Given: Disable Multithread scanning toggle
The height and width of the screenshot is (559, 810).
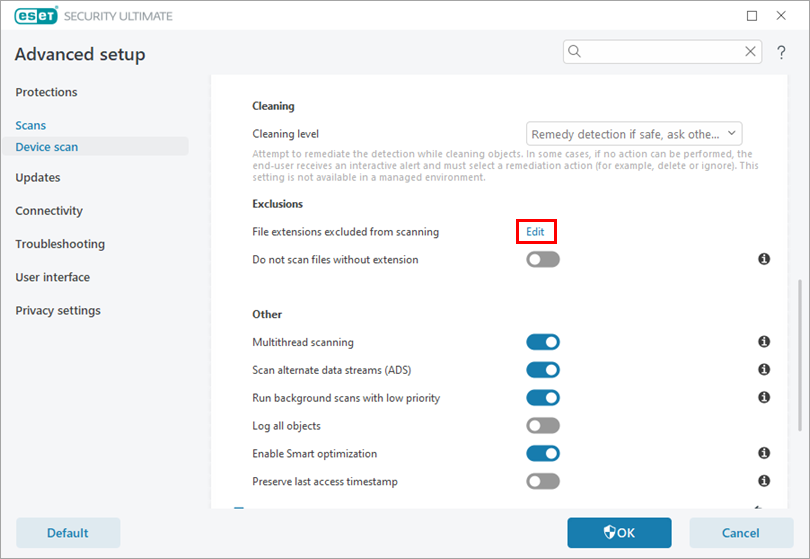Looking at the screenshot, I should point(543,342).
